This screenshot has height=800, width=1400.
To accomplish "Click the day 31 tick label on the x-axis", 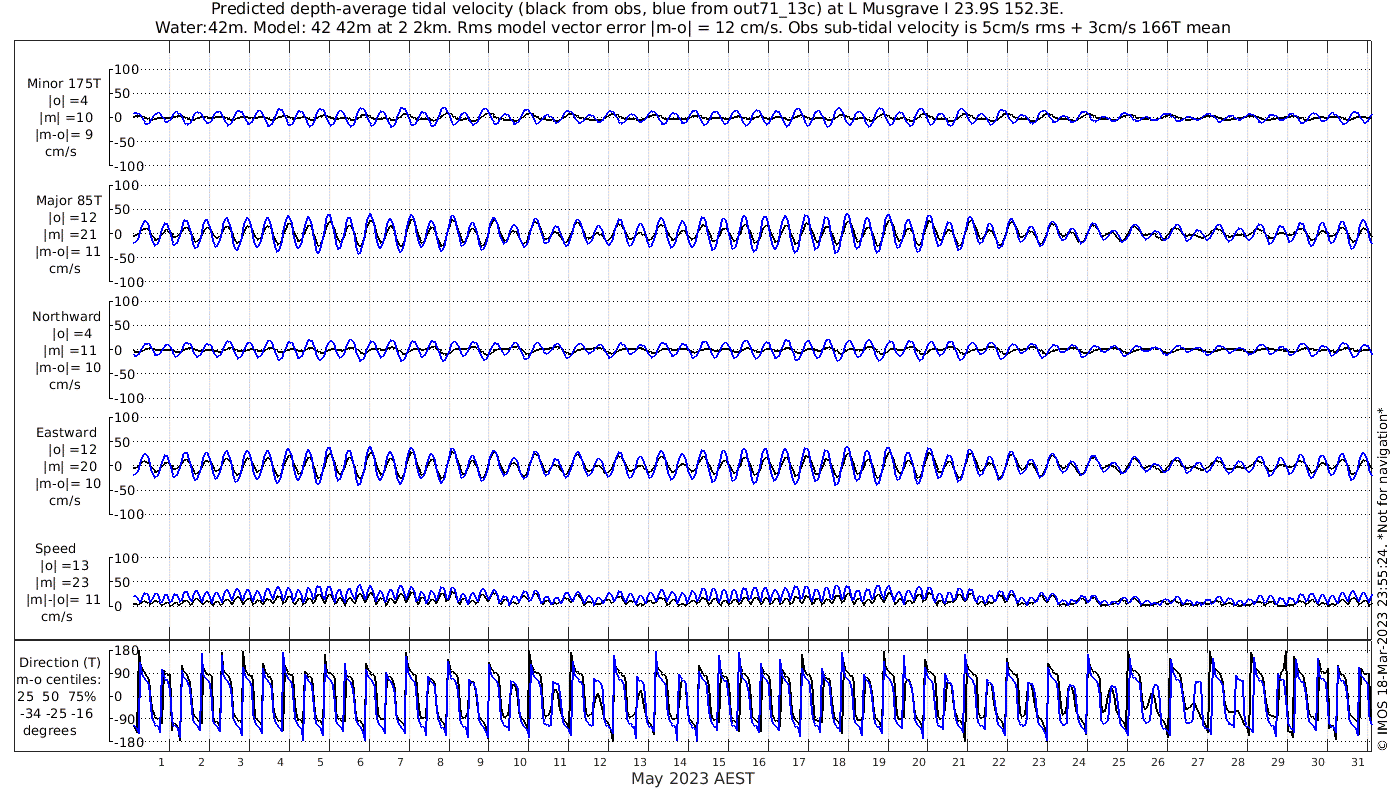I will (x=1358, y=762).
